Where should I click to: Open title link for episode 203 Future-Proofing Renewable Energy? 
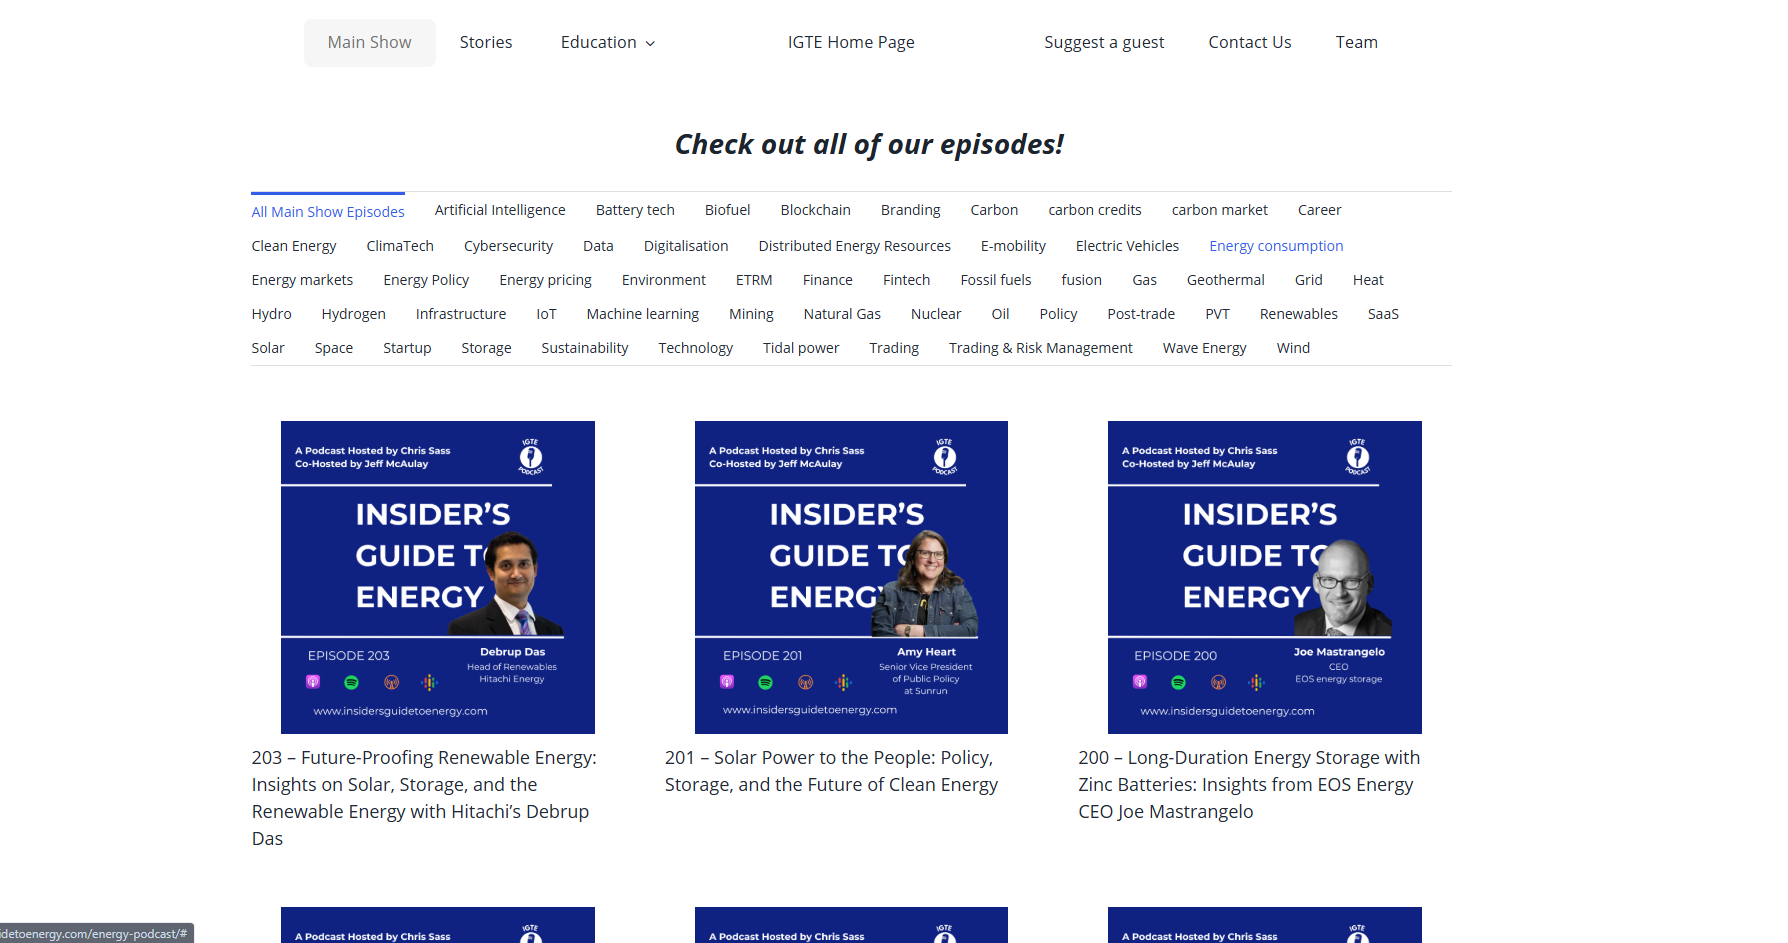click(x=424, y=798)
